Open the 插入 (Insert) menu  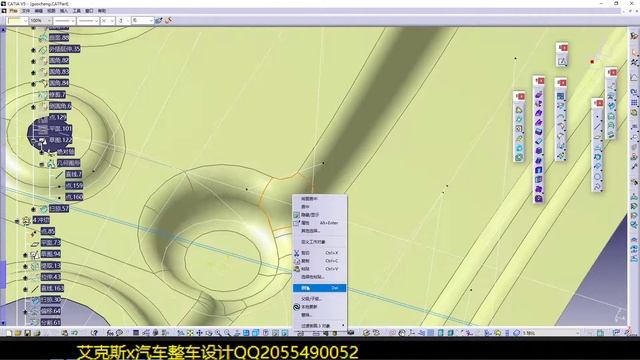pyautogui.click(x=64, y=11)
